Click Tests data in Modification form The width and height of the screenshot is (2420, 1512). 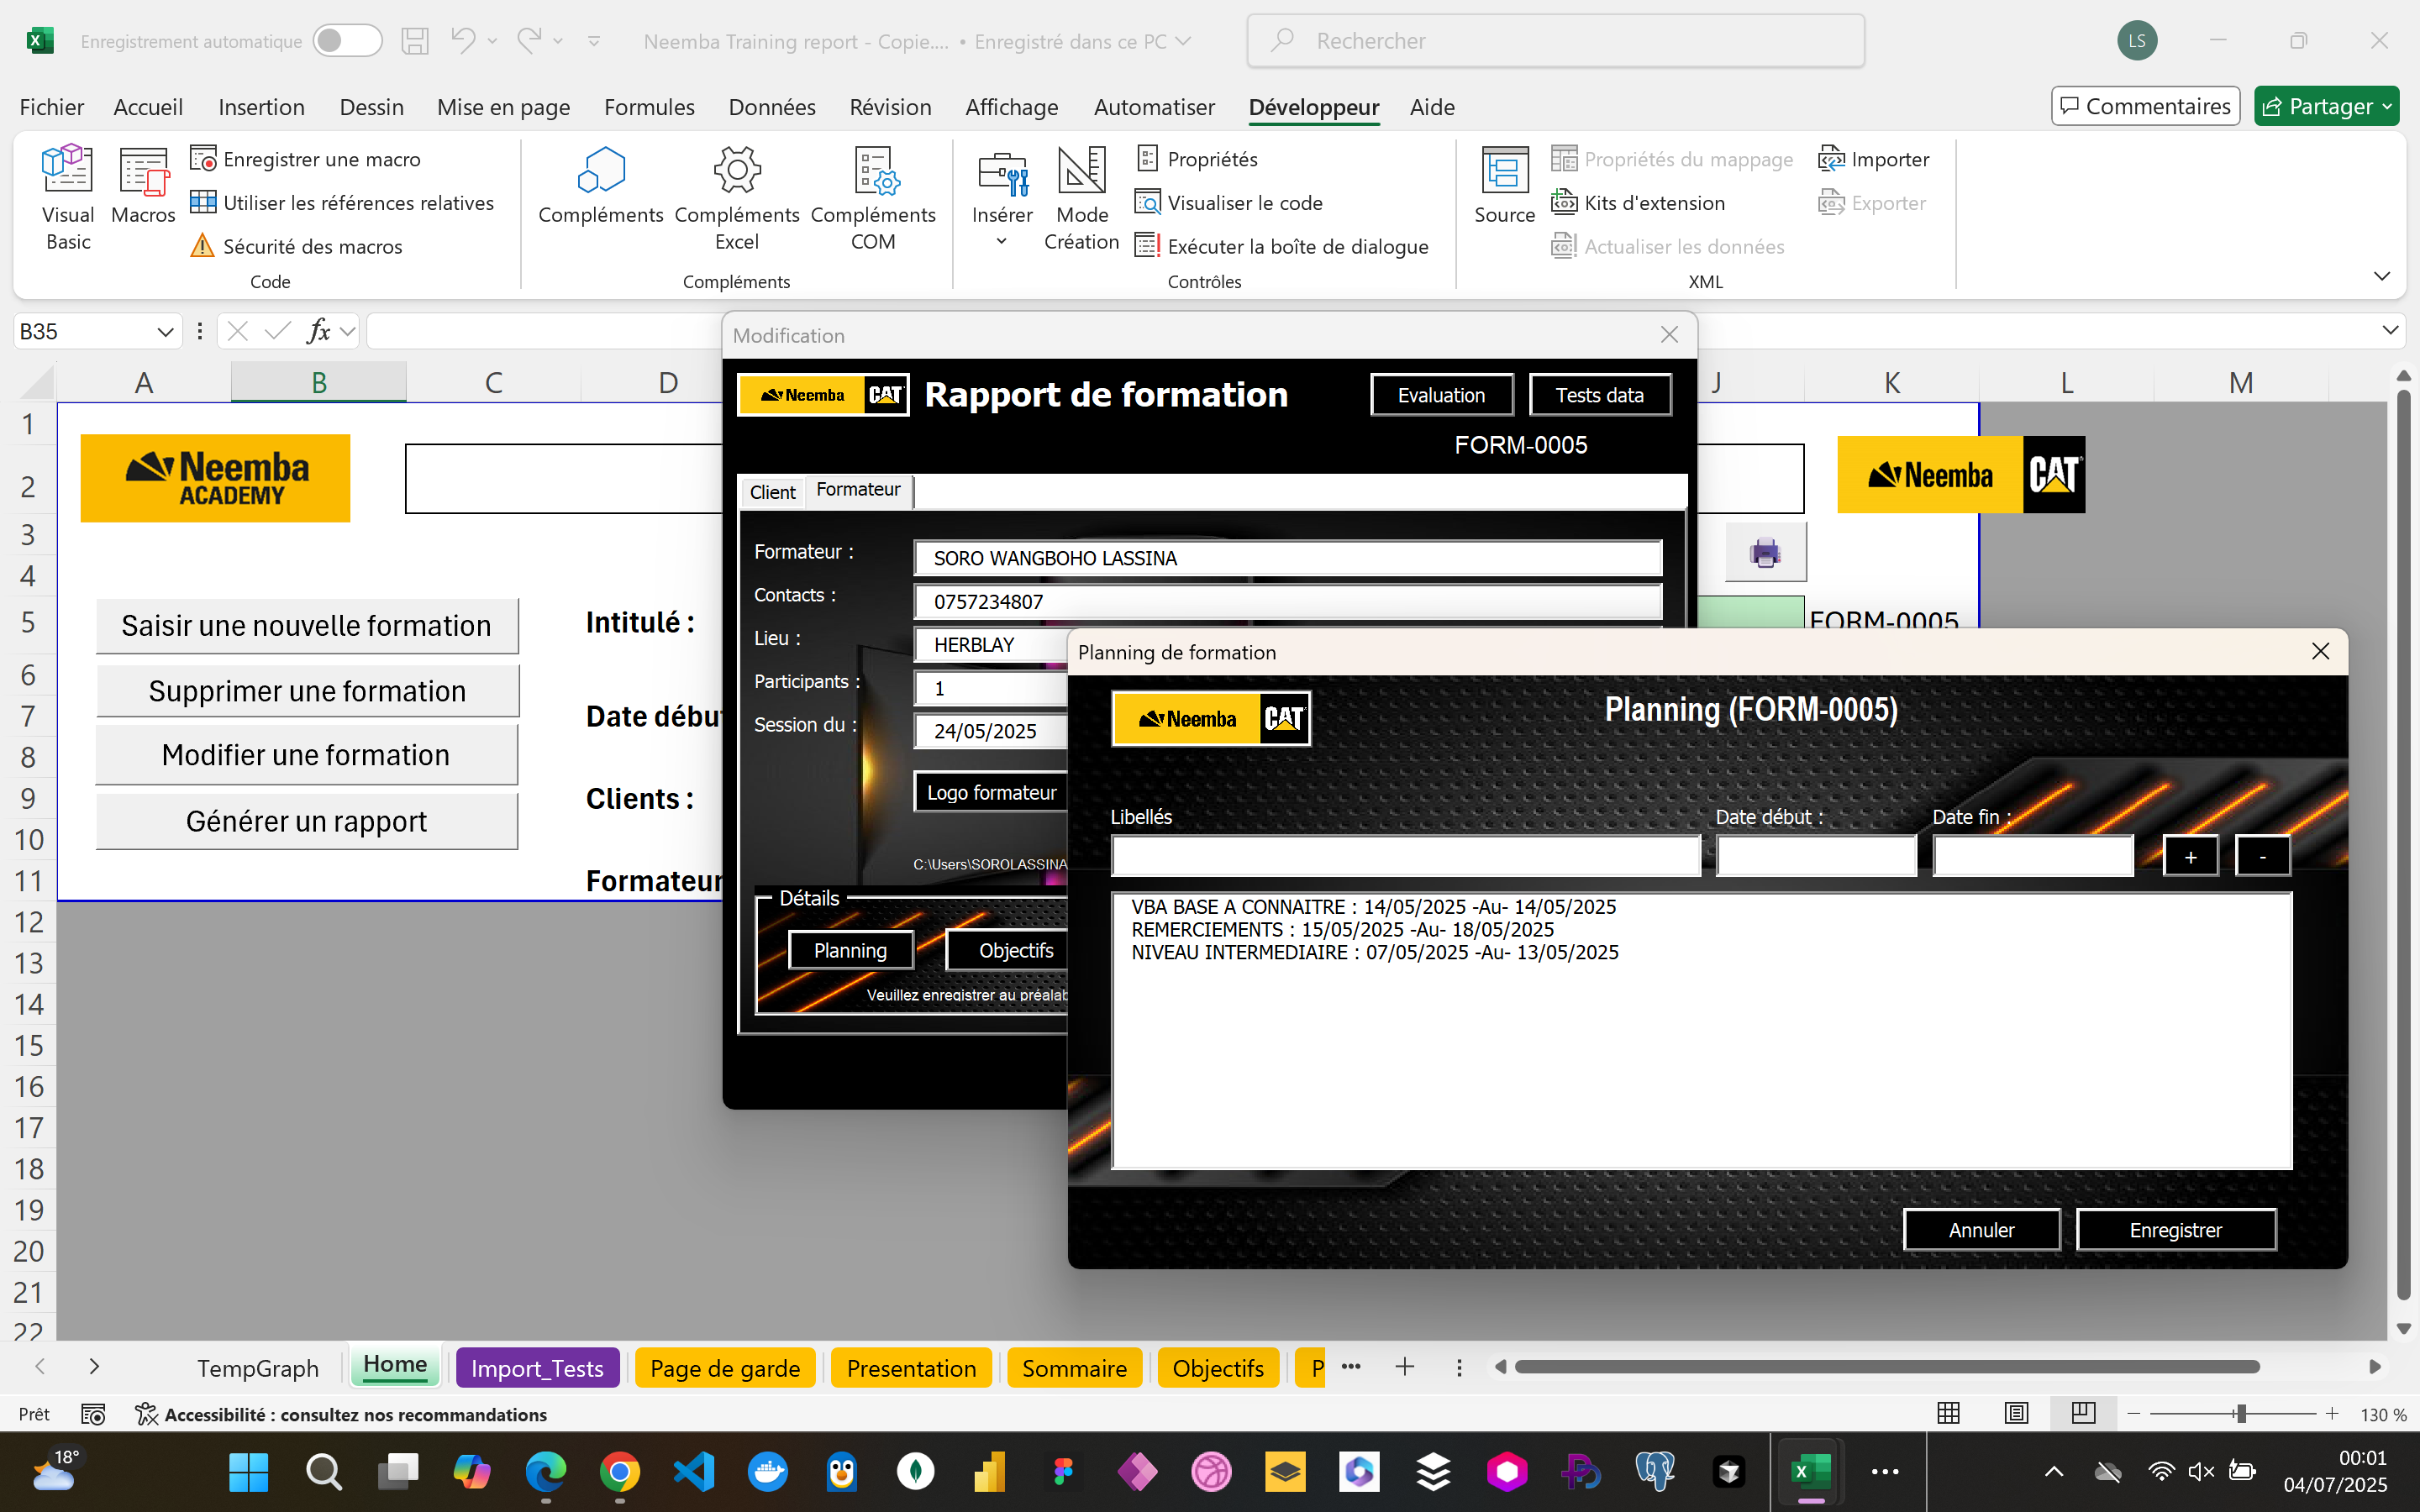[1599, 395]
